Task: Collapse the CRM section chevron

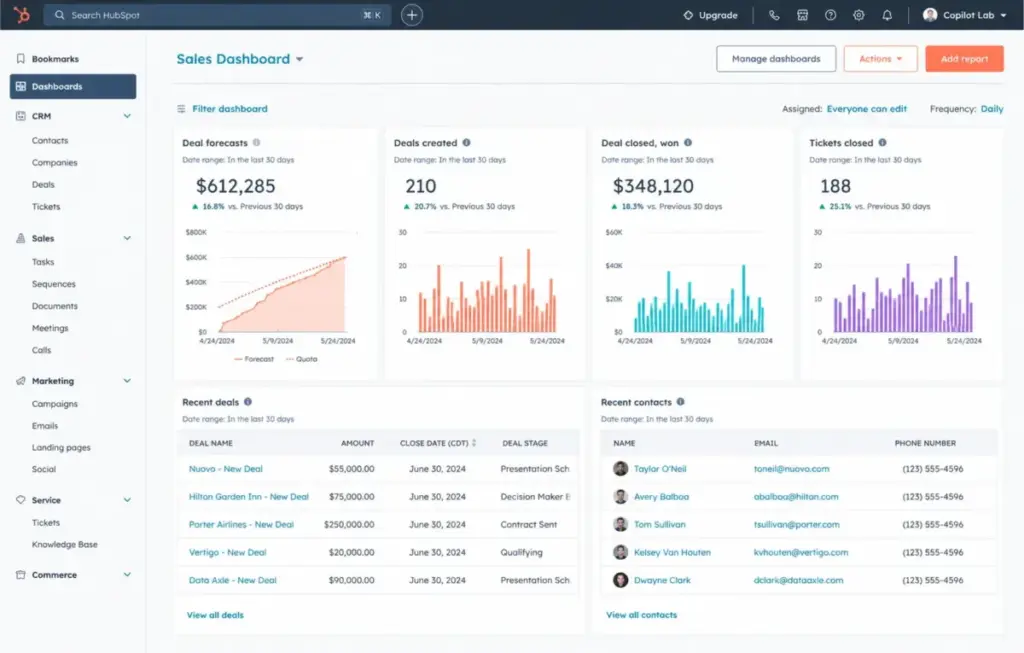Action: pyautogui.click(x=127, y=116)
